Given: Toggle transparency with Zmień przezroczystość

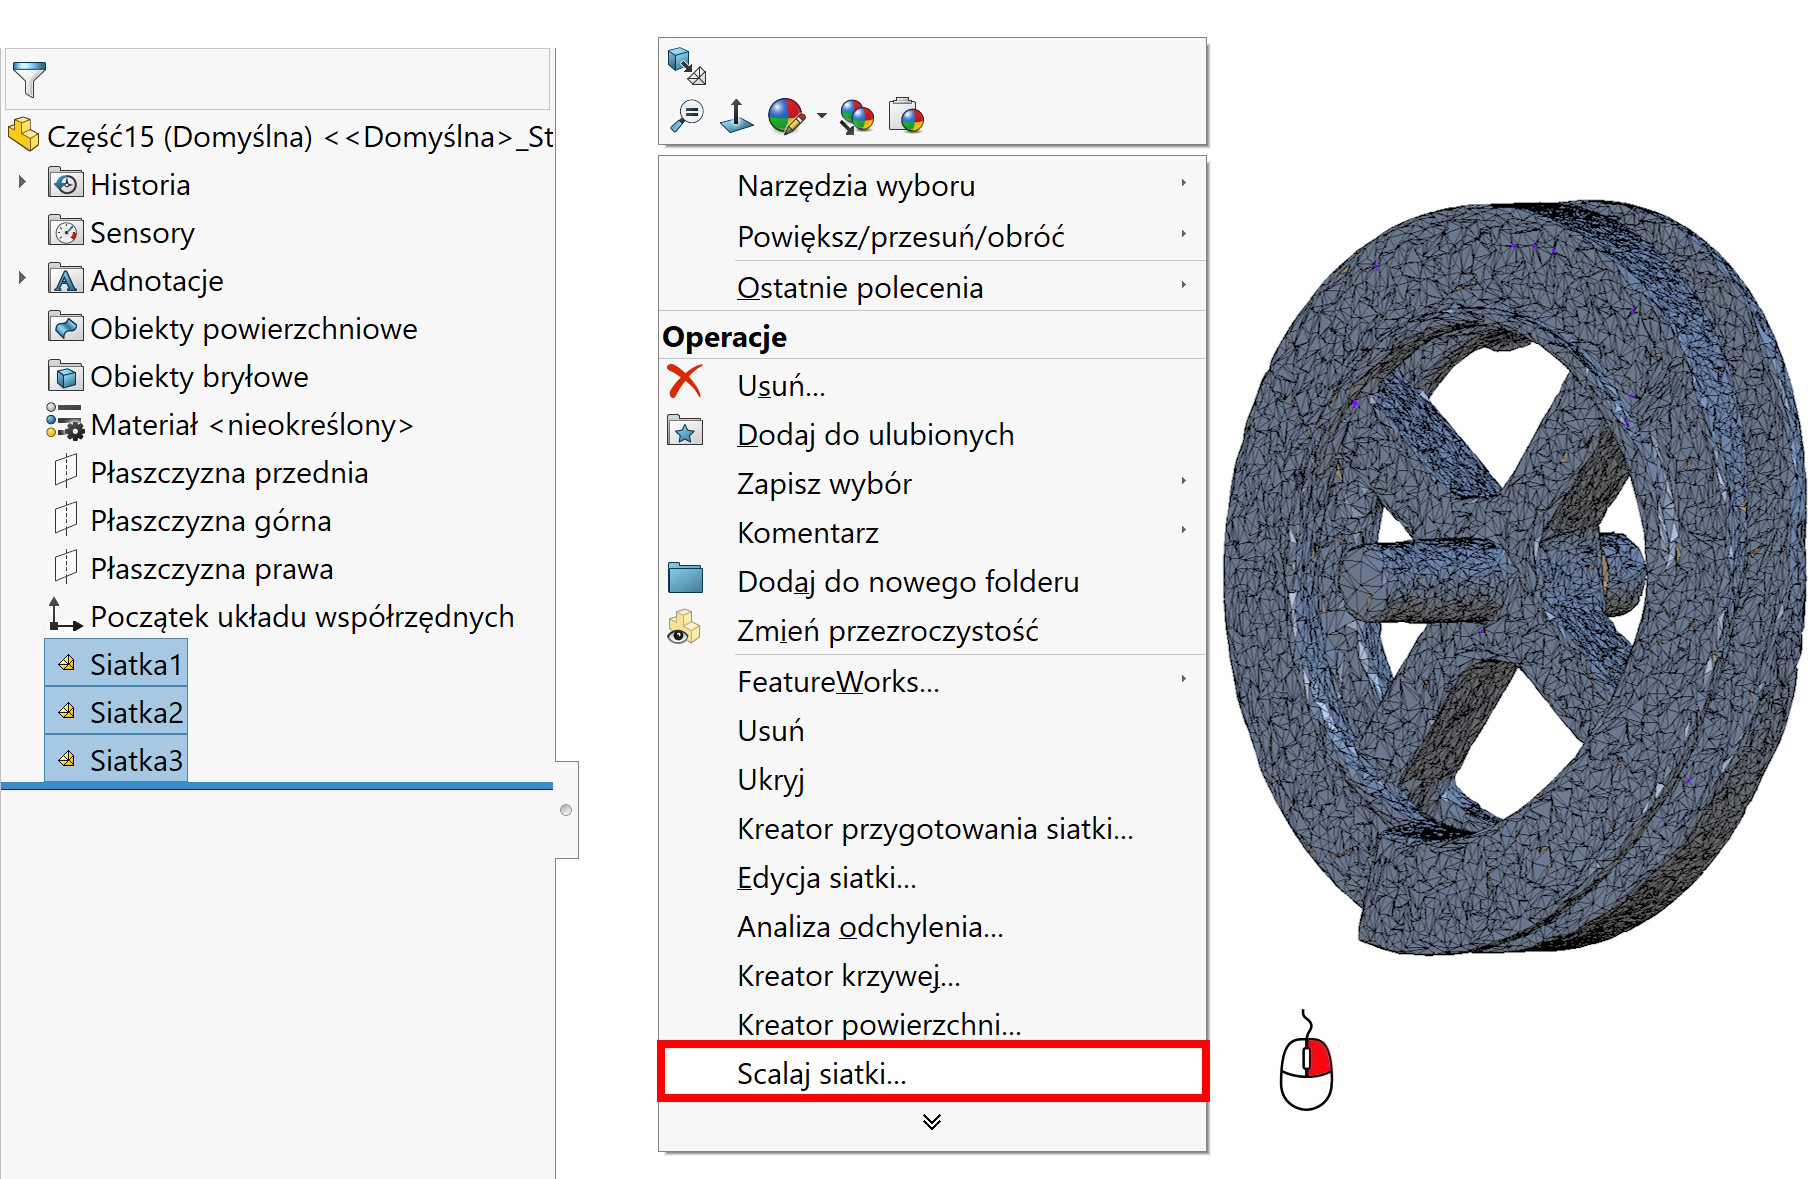Looking at the screenshot, I should [887, 631].
